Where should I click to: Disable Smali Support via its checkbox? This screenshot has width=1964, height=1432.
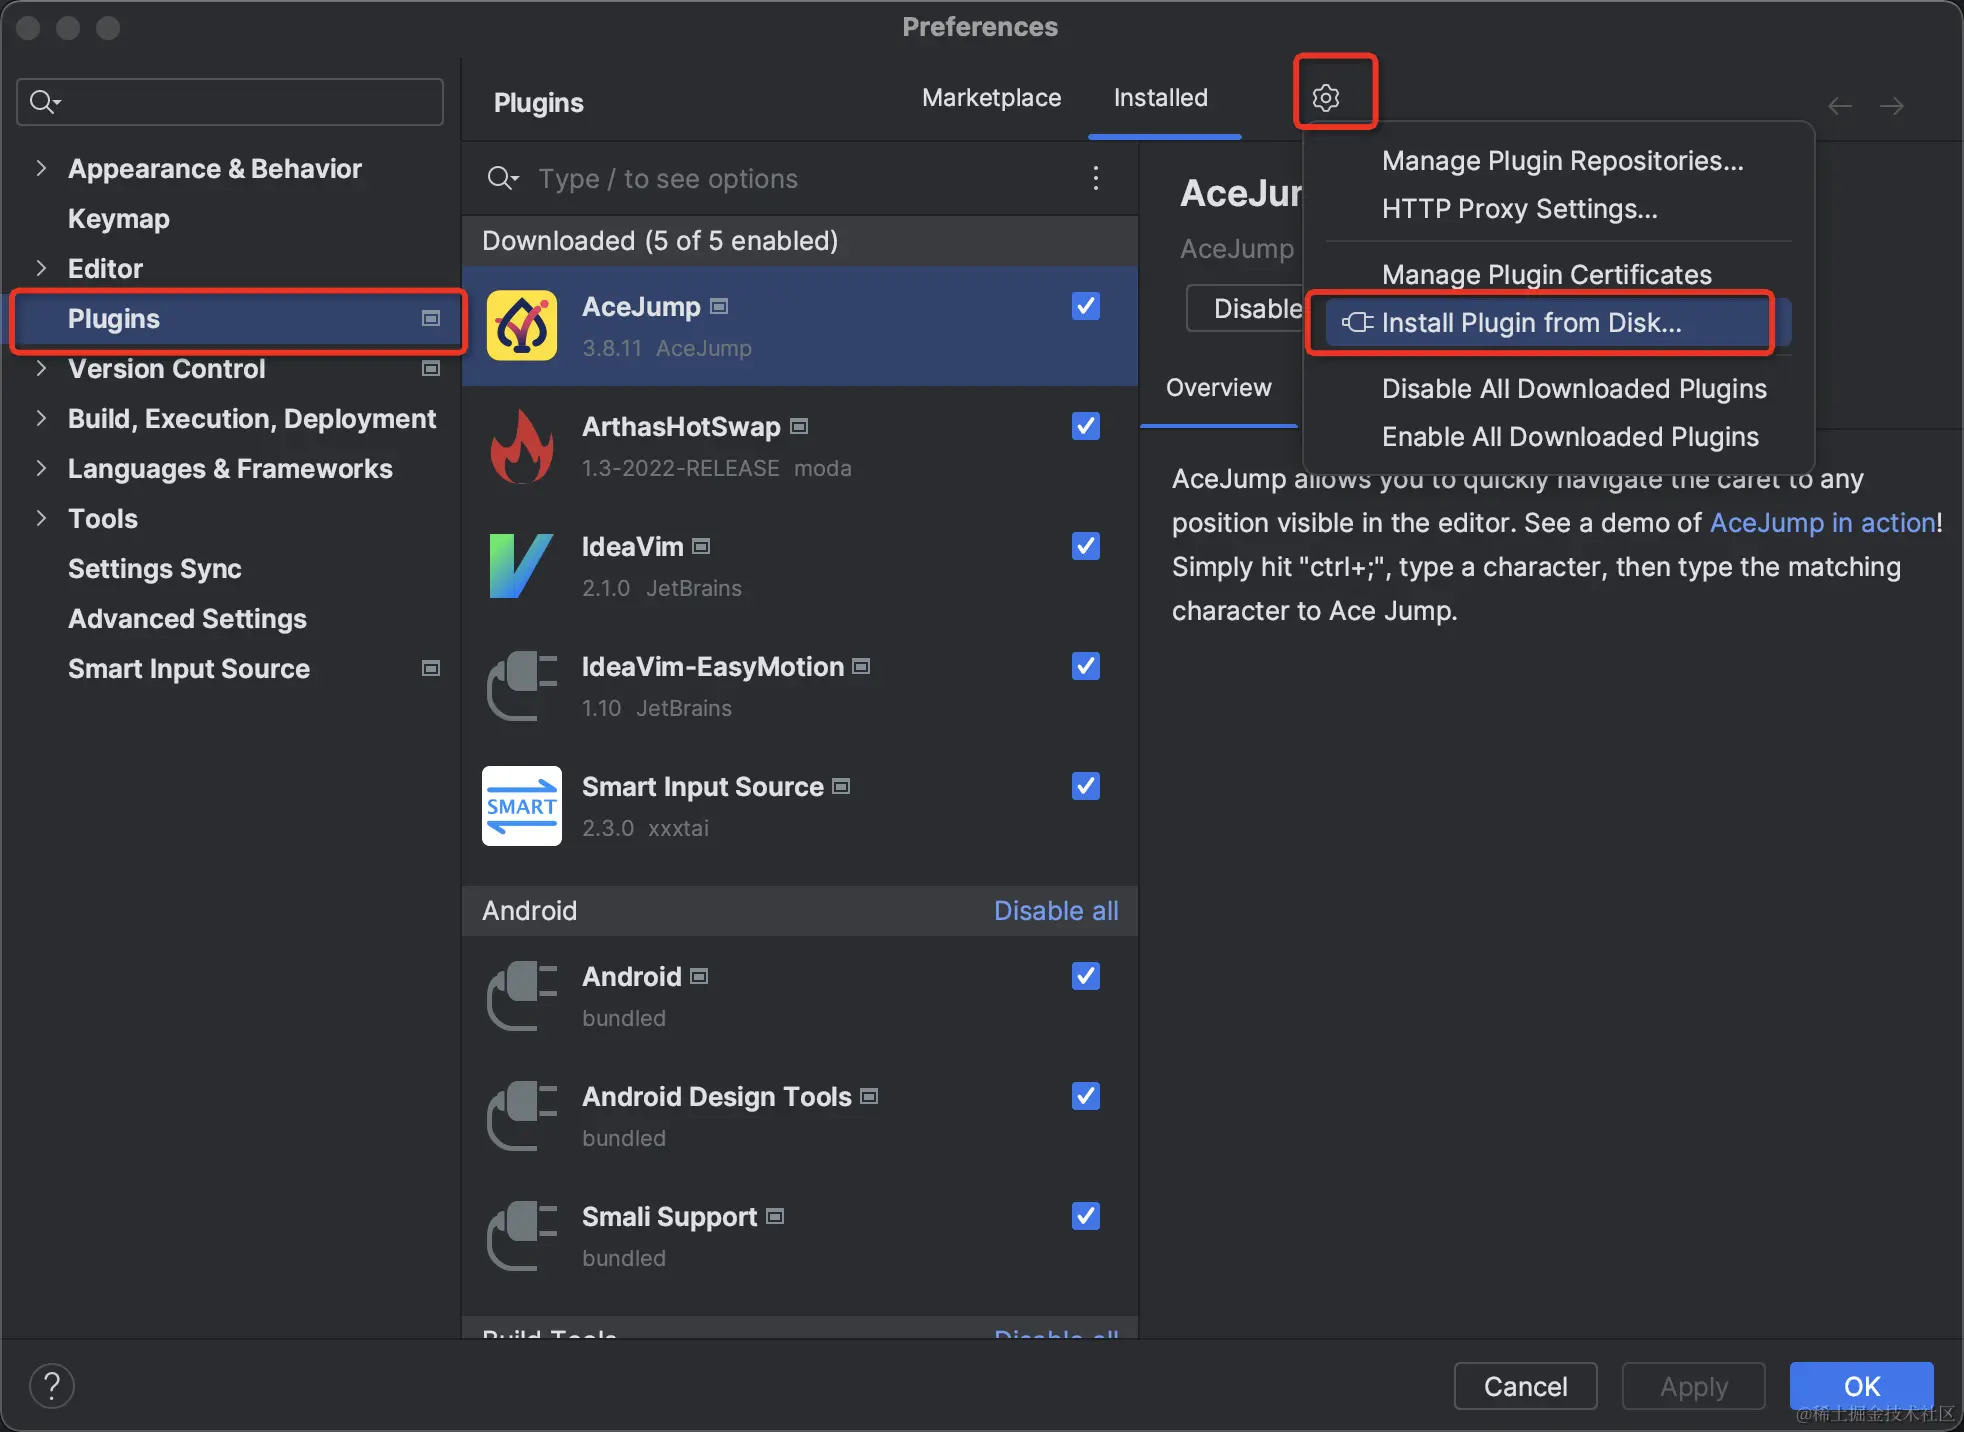[1085, 1216]
